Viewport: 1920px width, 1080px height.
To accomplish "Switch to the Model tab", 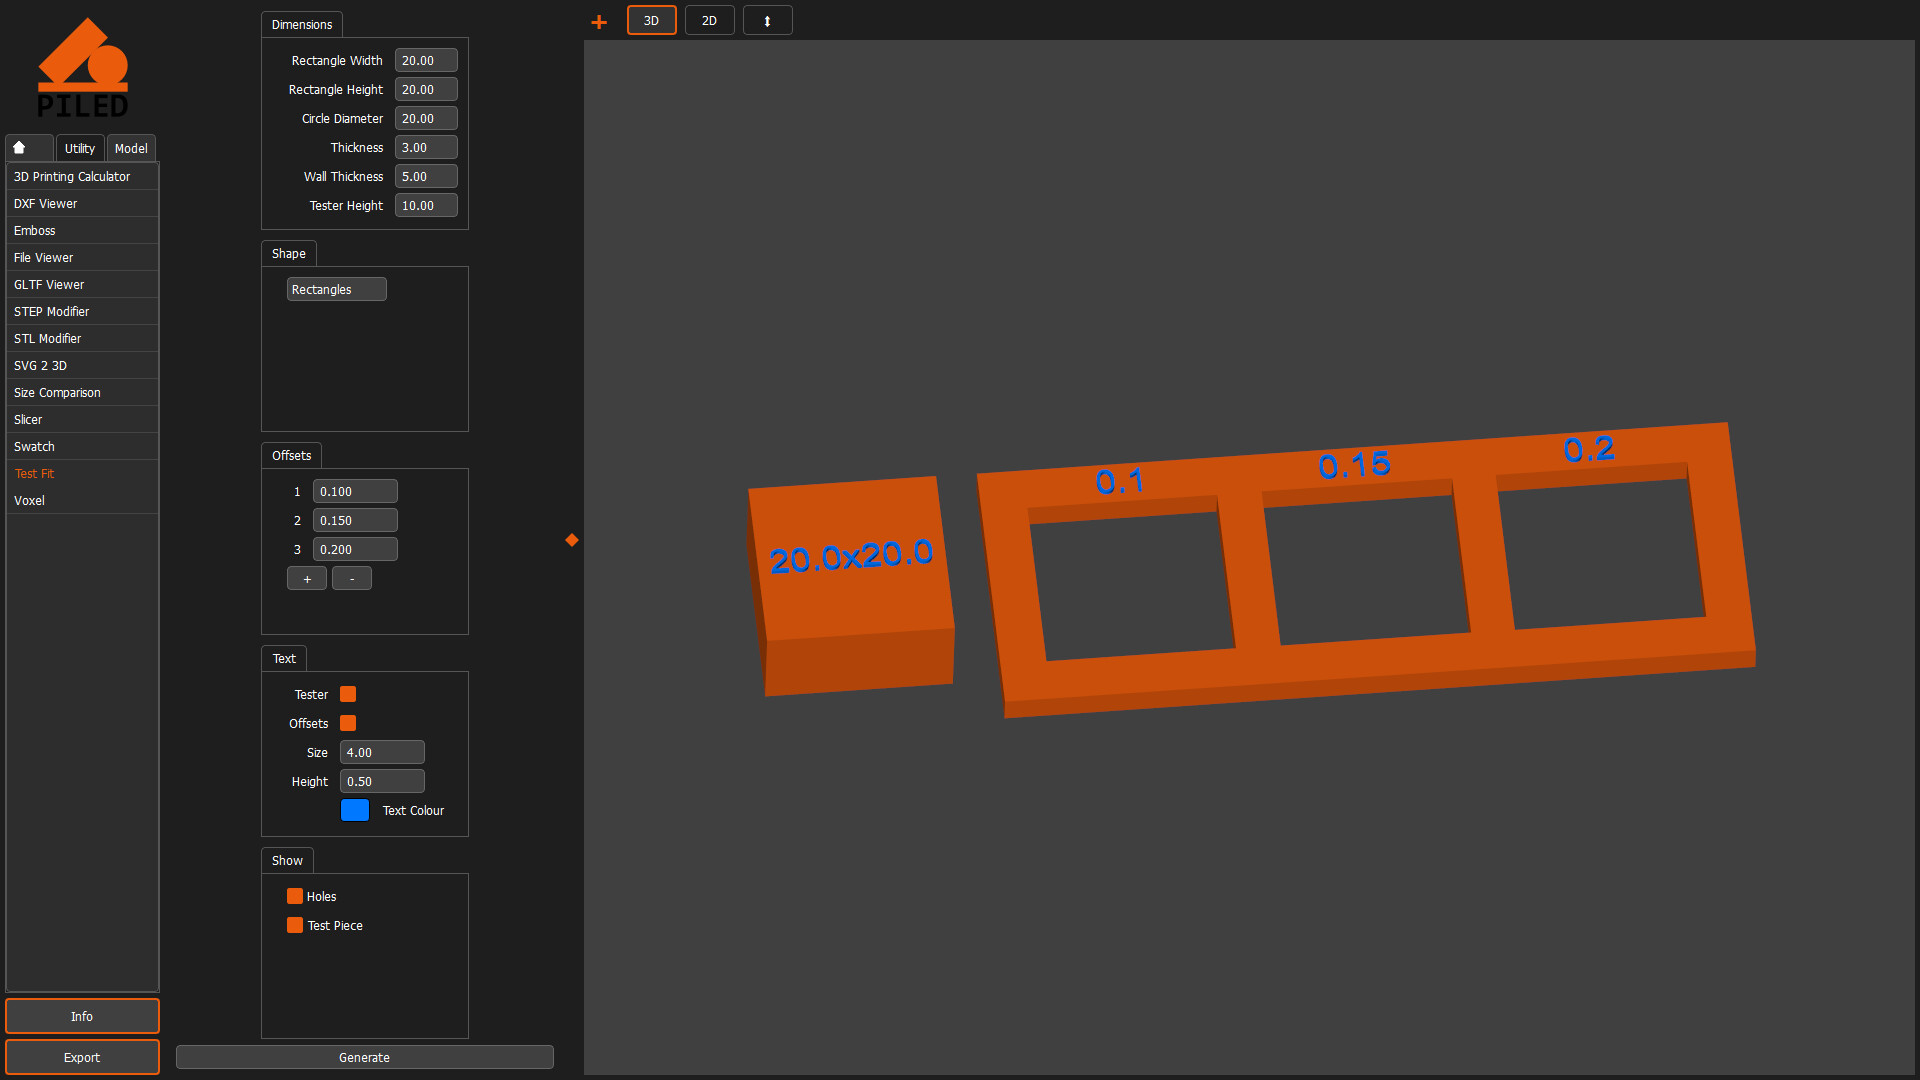I will (131, 148).
